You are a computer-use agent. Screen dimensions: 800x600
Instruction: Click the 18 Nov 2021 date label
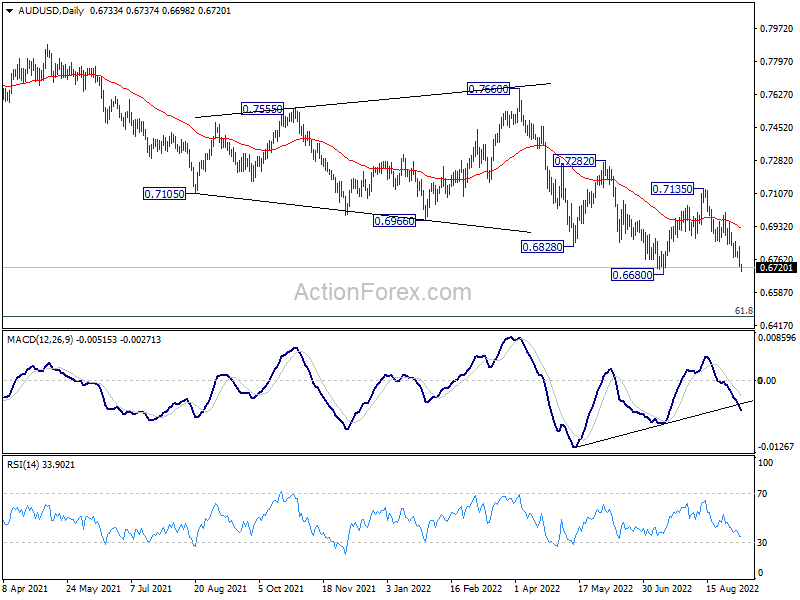[348, 589]
